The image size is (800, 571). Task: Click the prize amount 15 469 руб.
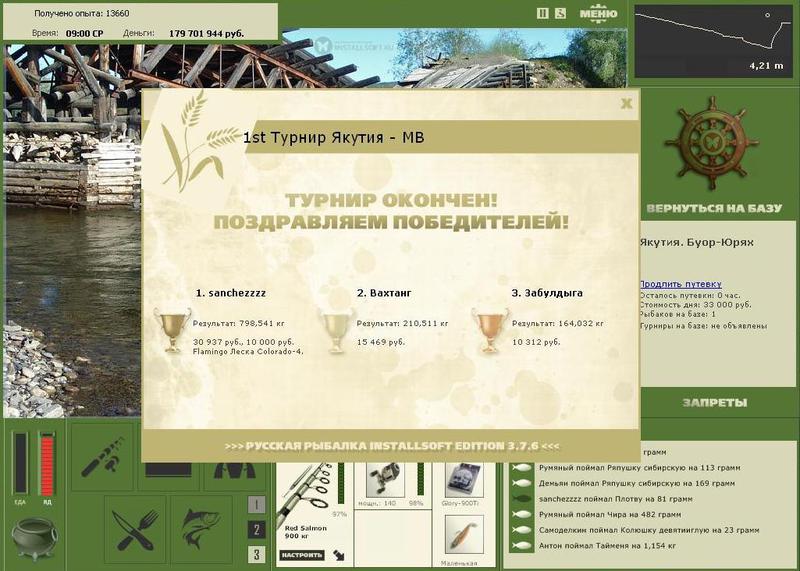381,342
